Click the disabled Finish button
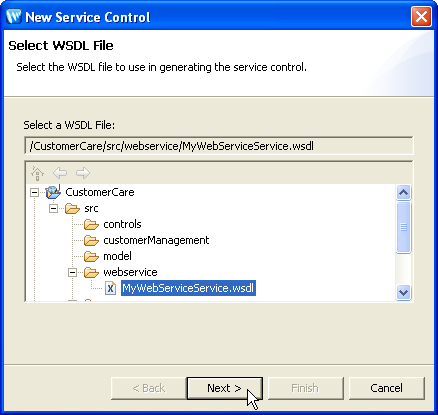Viewport: 438px width, 415px height. point(306,388)
